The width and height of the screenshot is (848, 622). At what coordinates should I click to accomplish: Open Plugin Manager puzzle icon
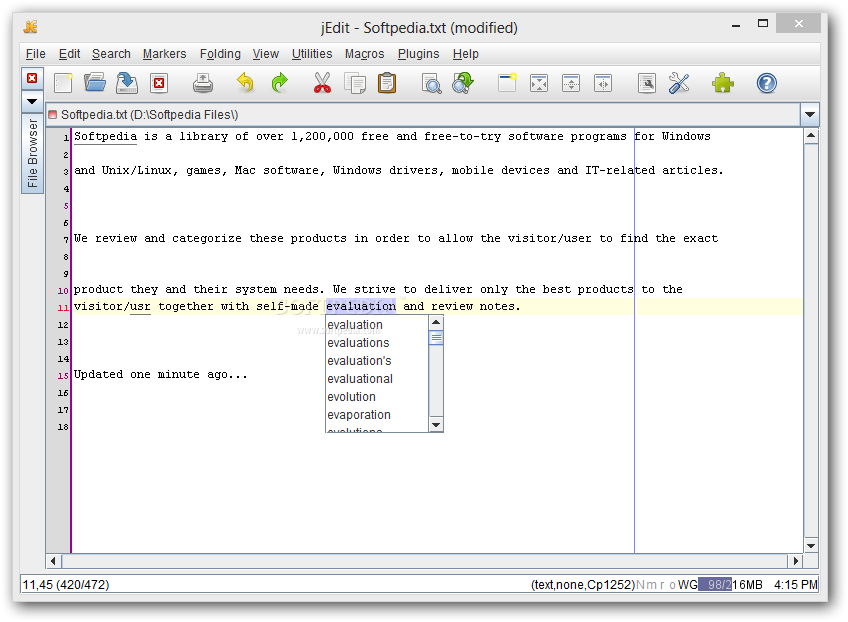[723, 83]
